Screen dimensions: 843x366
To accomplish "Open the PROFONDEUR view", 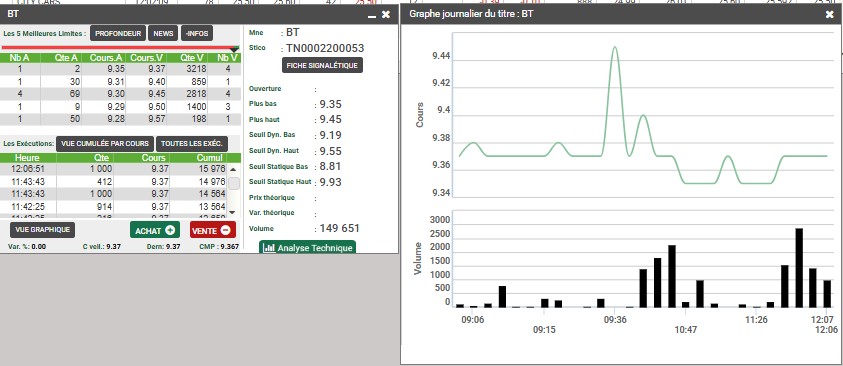I will pyautogui.click(x=118, y=33).
